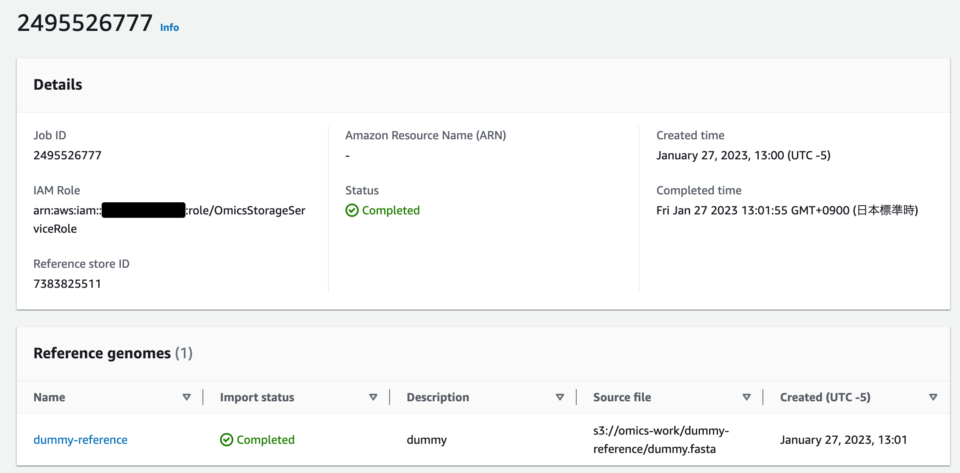
Task: Click the January 27, 2023, 13:01 created cell
Action: click(843, 440)
